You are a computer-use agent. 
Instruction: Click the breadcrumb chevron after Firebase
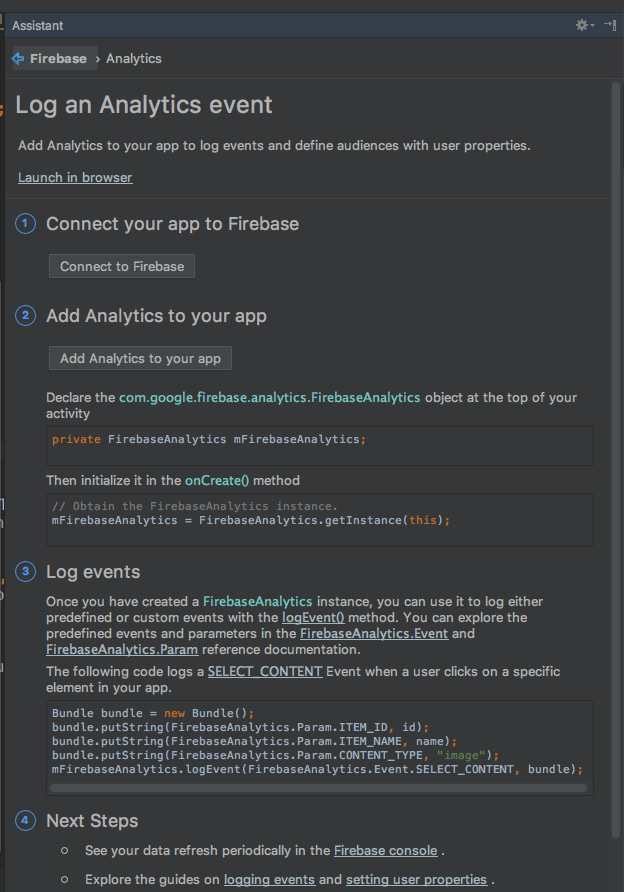pyautogui.click(x=98, y=58)
